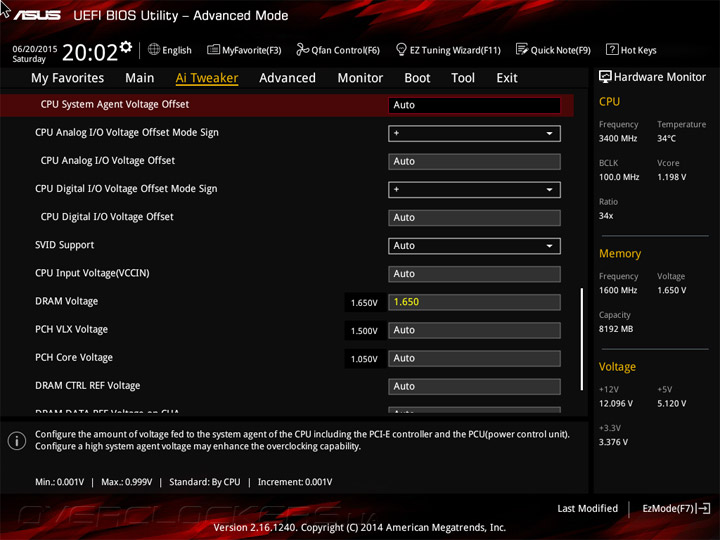Image resolution: width=720 pixels, height=540 pixels.
Task: Click the Quick Note pencil icon
Action: (522, 49)
